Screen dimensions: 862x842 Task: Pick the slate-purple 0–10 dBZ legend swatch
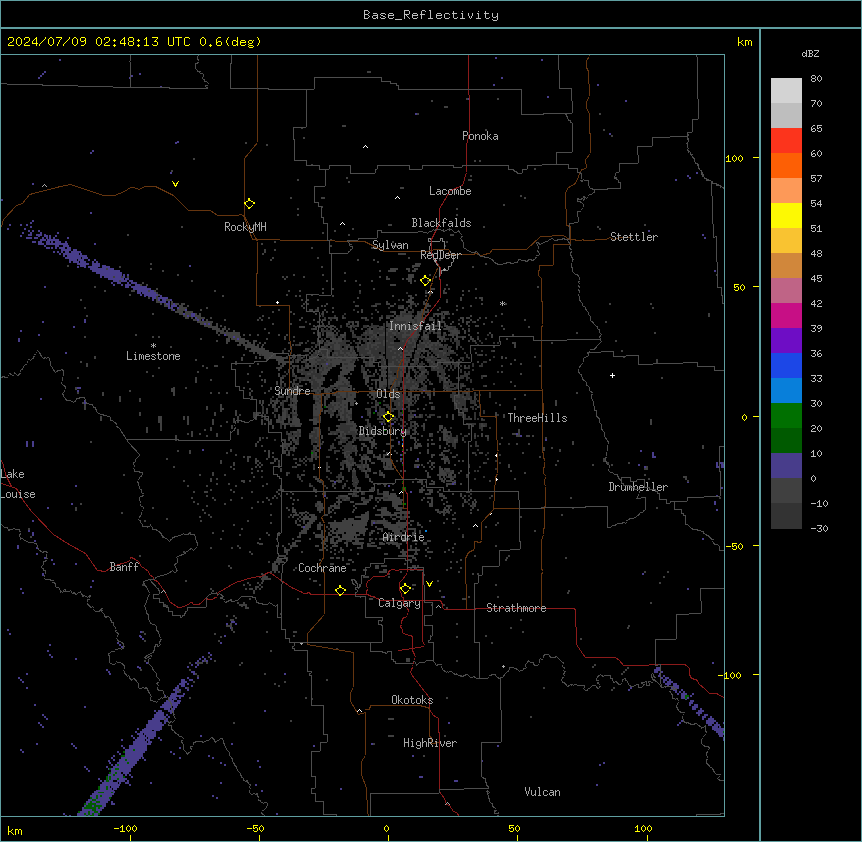(786, 466)
